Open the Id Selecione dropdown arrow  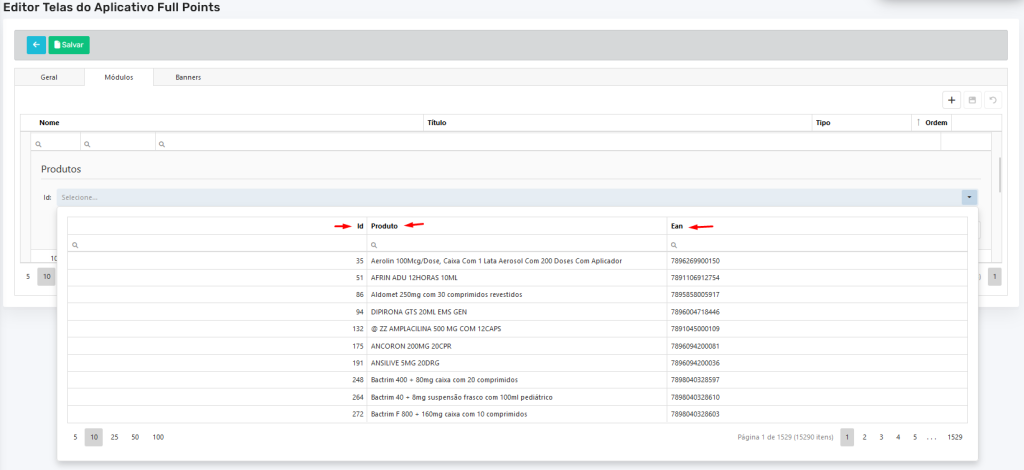coord(970,196)
